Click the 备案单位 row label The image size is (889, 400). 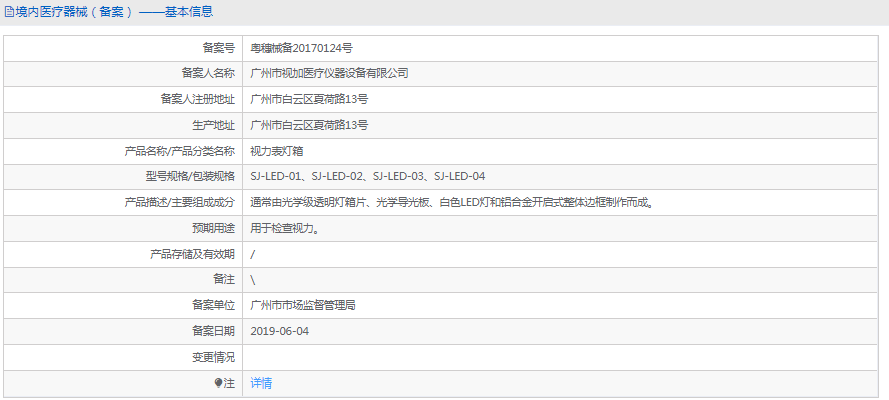pyautogui.click(x=213, y=306)
